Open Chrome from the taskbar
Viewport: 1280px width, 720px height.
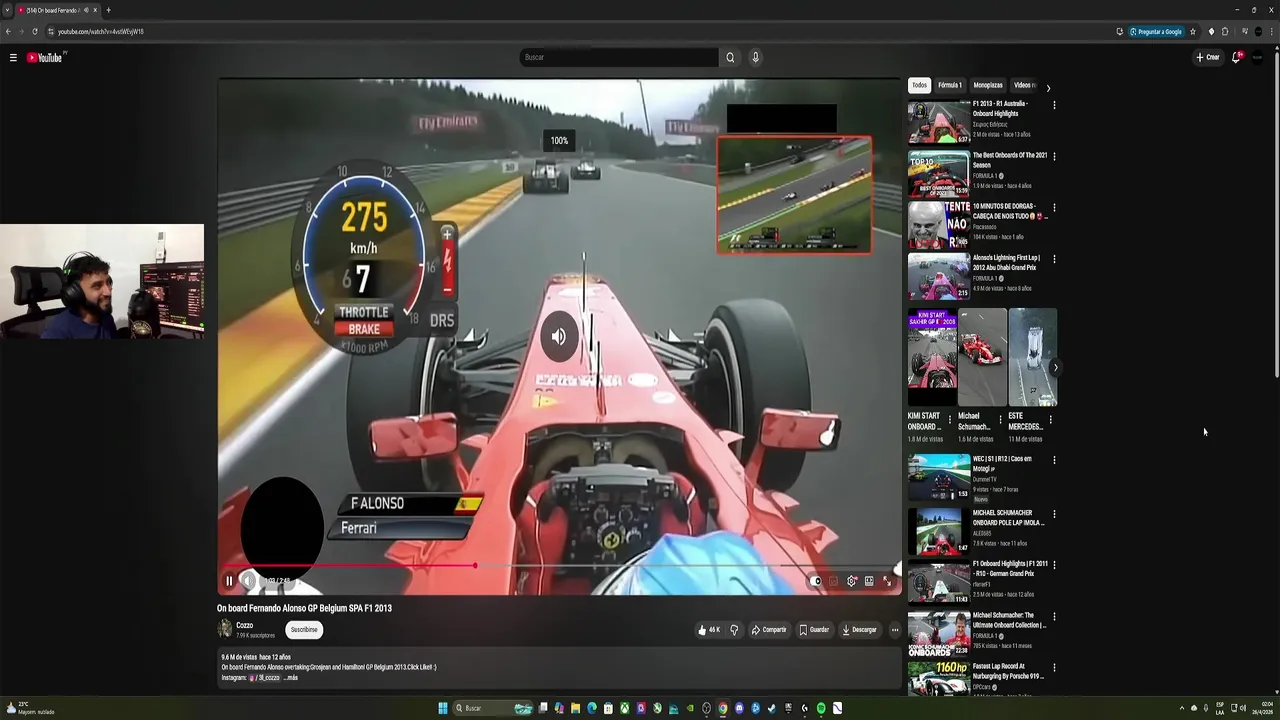[723, 708]
